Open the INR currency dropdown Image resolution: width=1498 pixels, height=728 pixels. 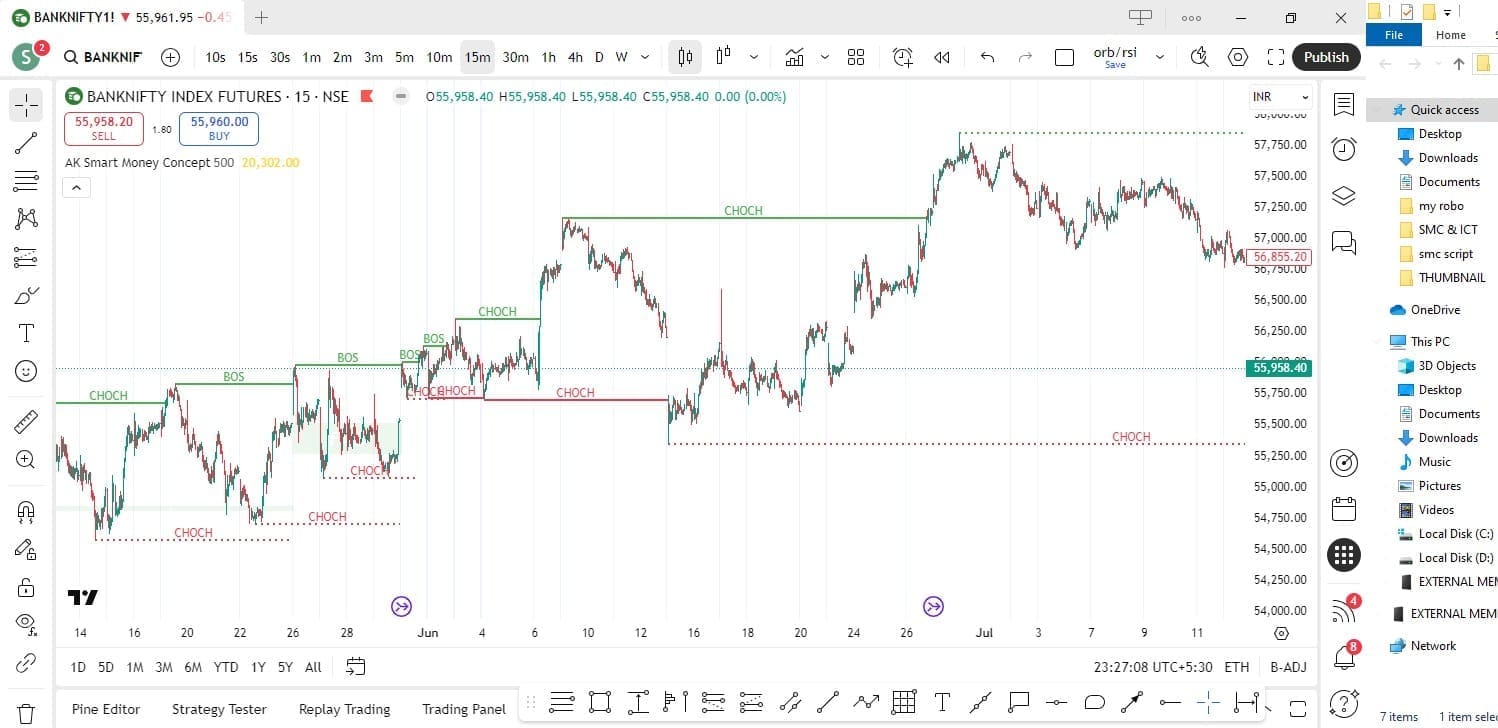(x=1280, y=97)
